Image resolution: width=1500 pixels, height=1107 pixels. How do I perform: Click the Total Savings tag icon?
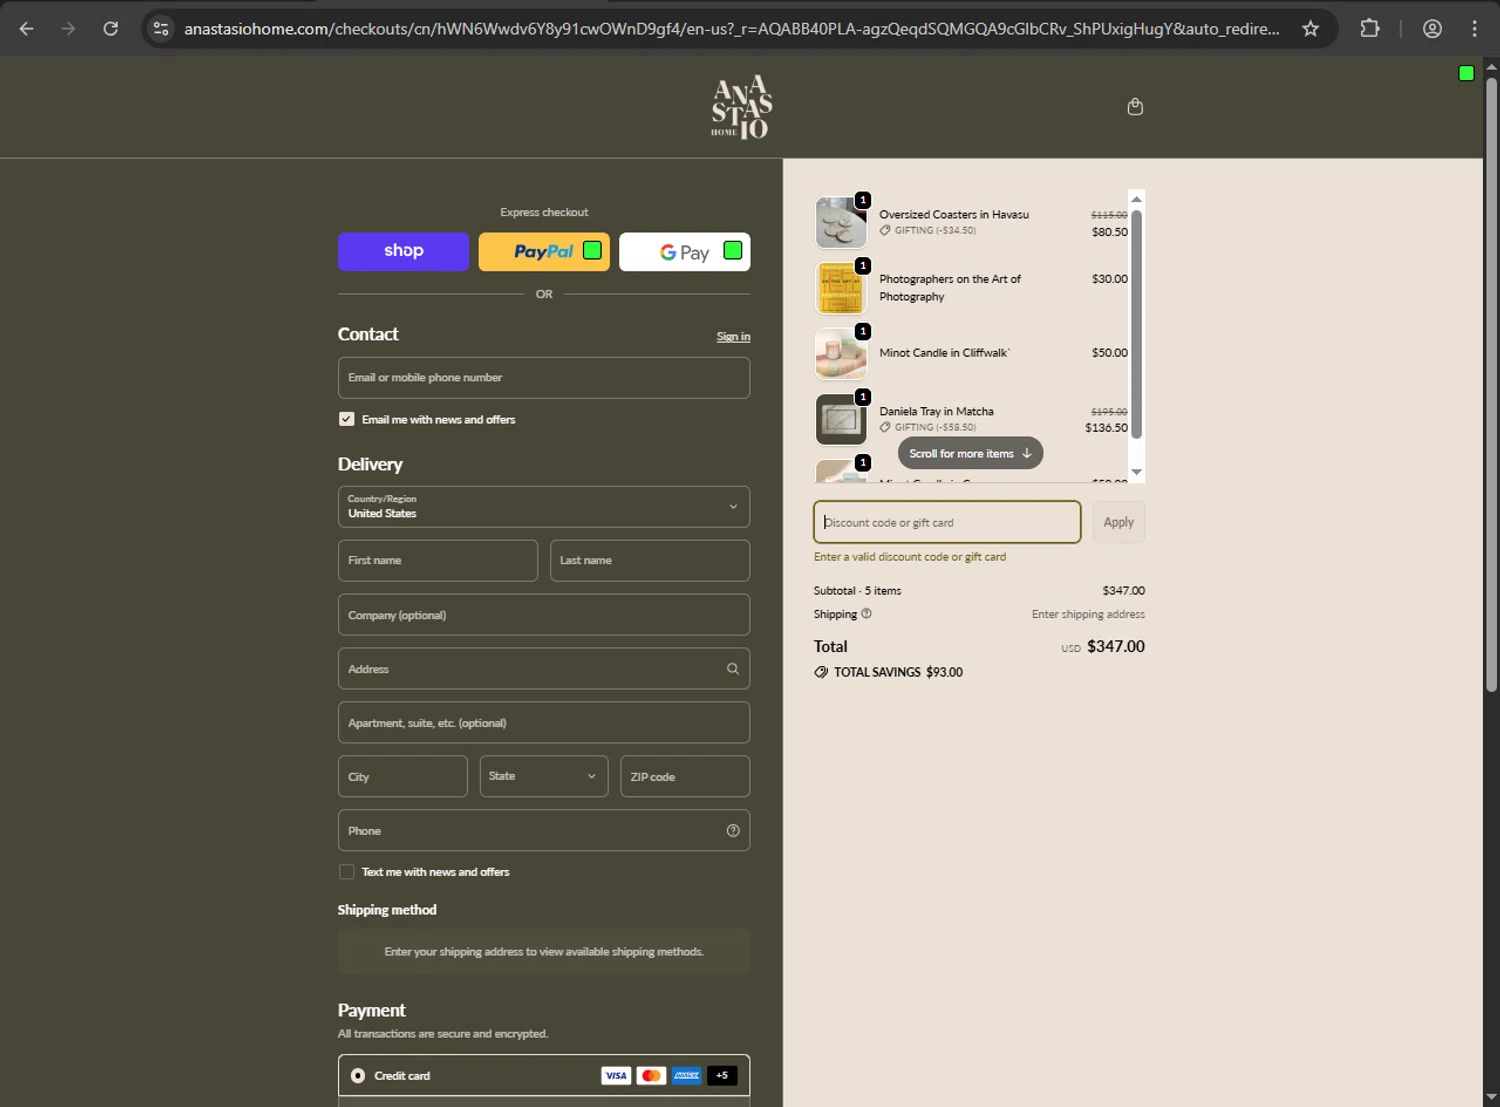pos(821,672)
